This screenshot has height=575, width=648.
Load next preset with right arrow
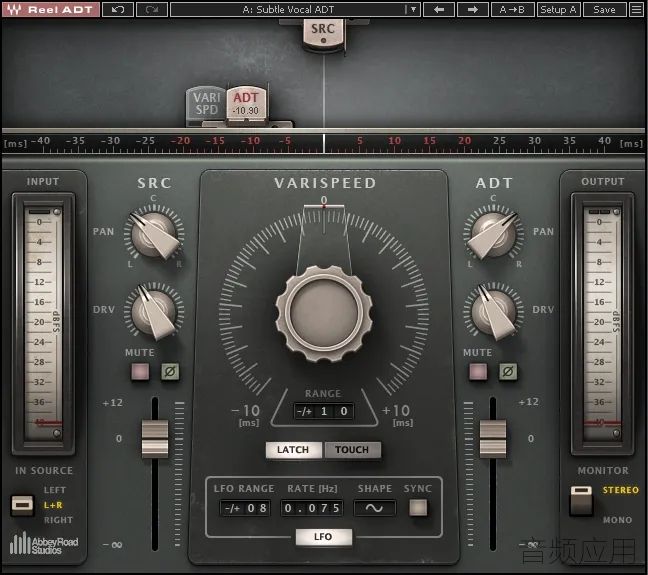pos(473,10)
